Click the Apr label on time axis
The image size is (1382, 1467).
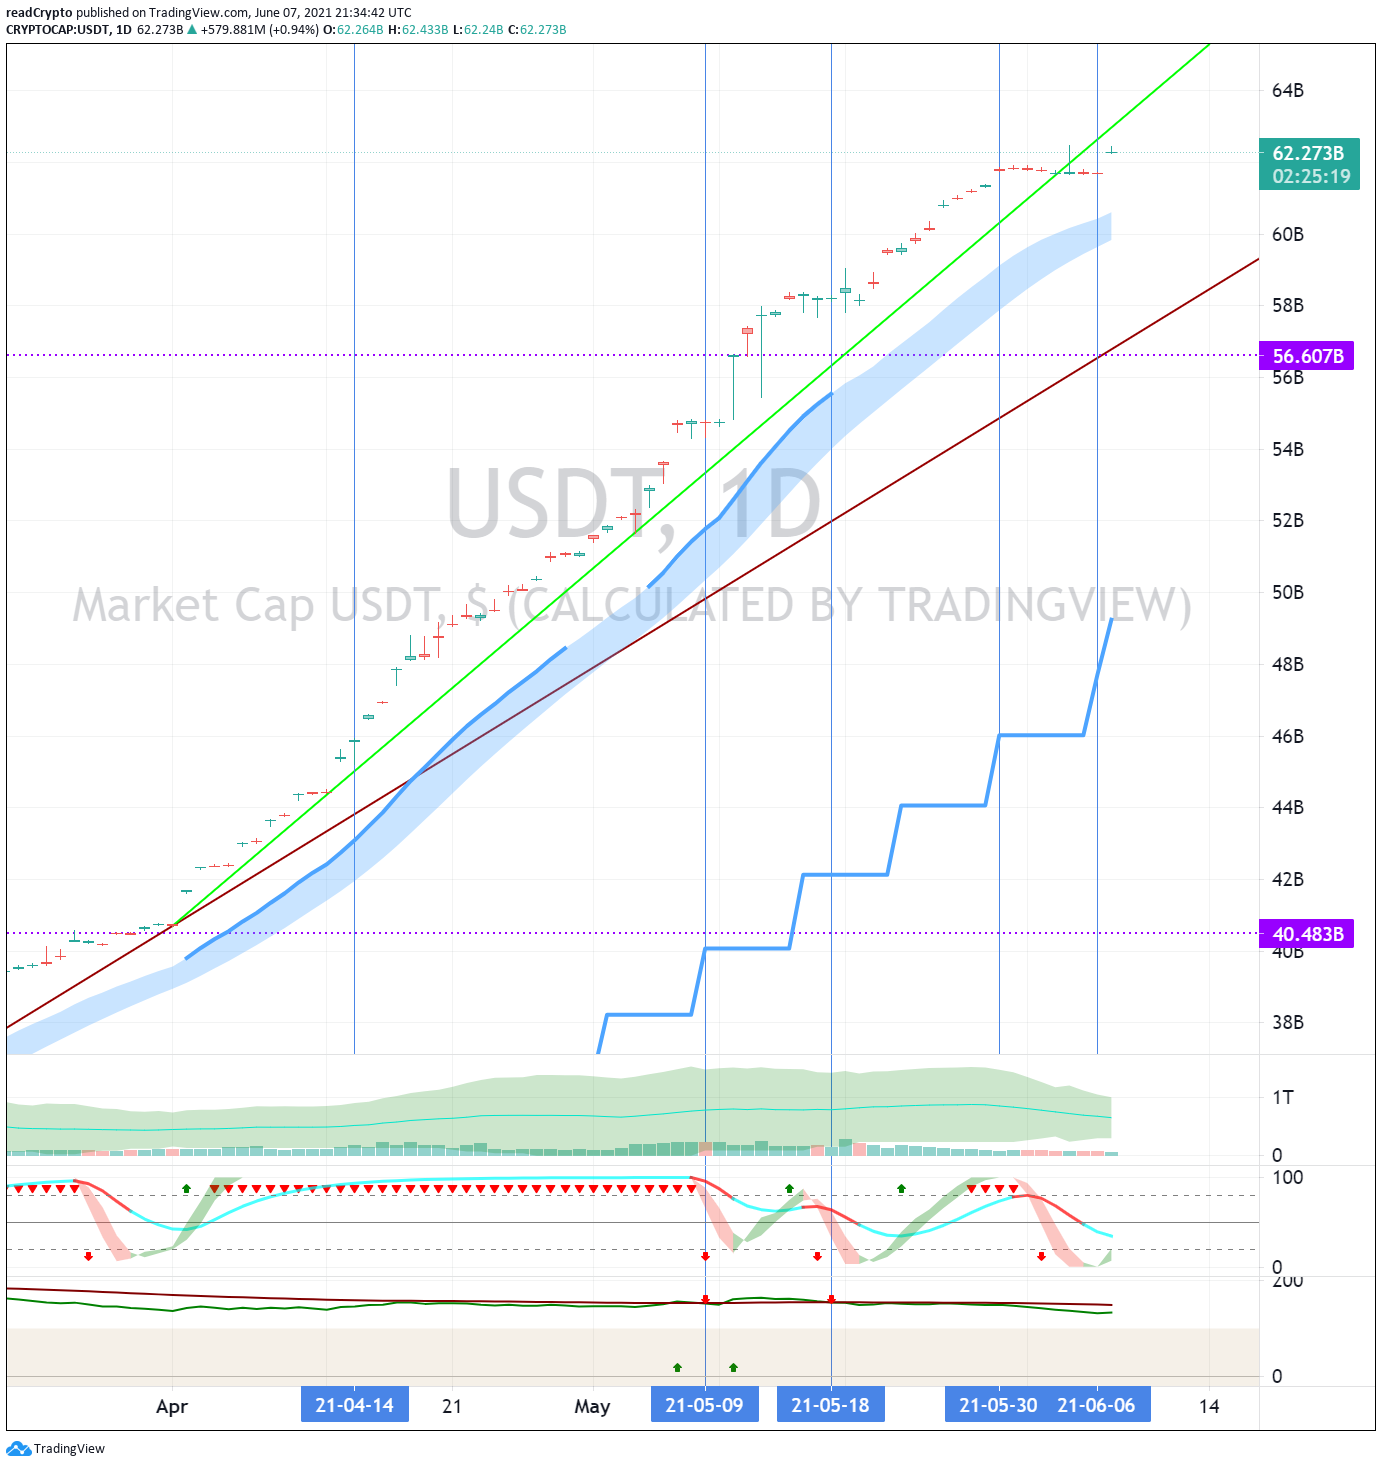(172, 1406)
